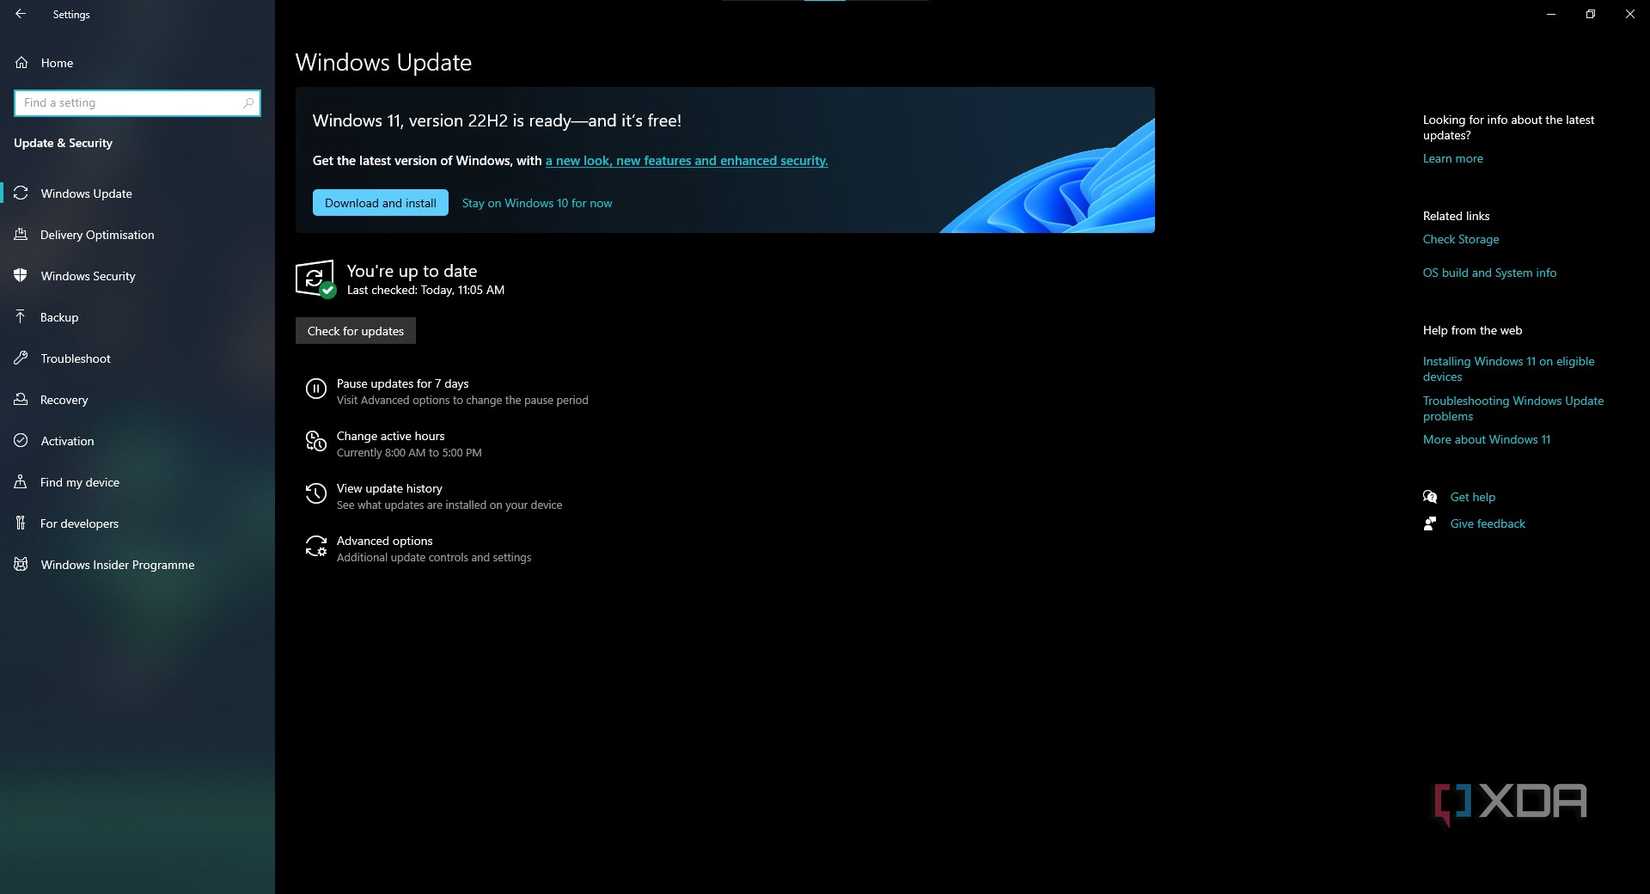Click the Backup arrow icon
Screen dimensions: 1650x894
click(x=21, y=317)
